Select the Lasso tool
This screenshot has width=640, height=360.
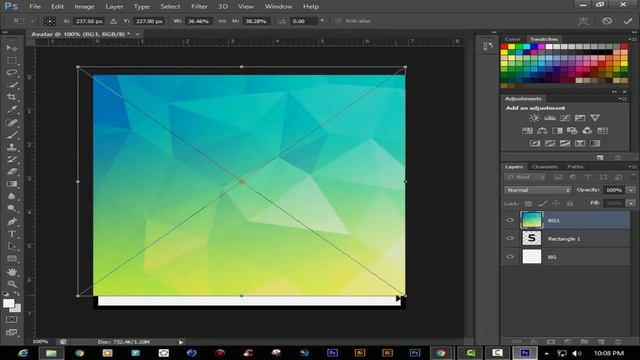pyautogui.click(x=12, y=73)
